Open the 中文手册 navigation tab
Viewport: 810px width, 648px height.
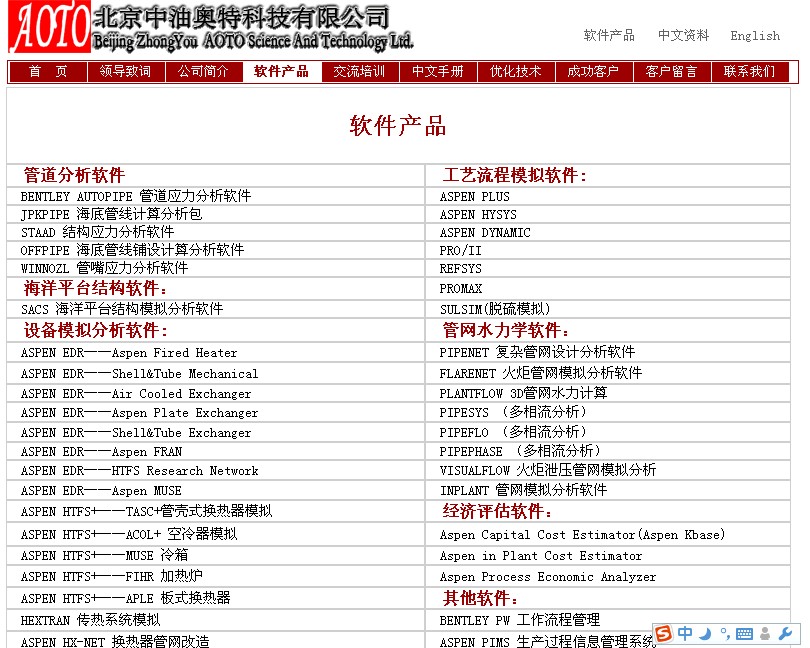(438, 71)
